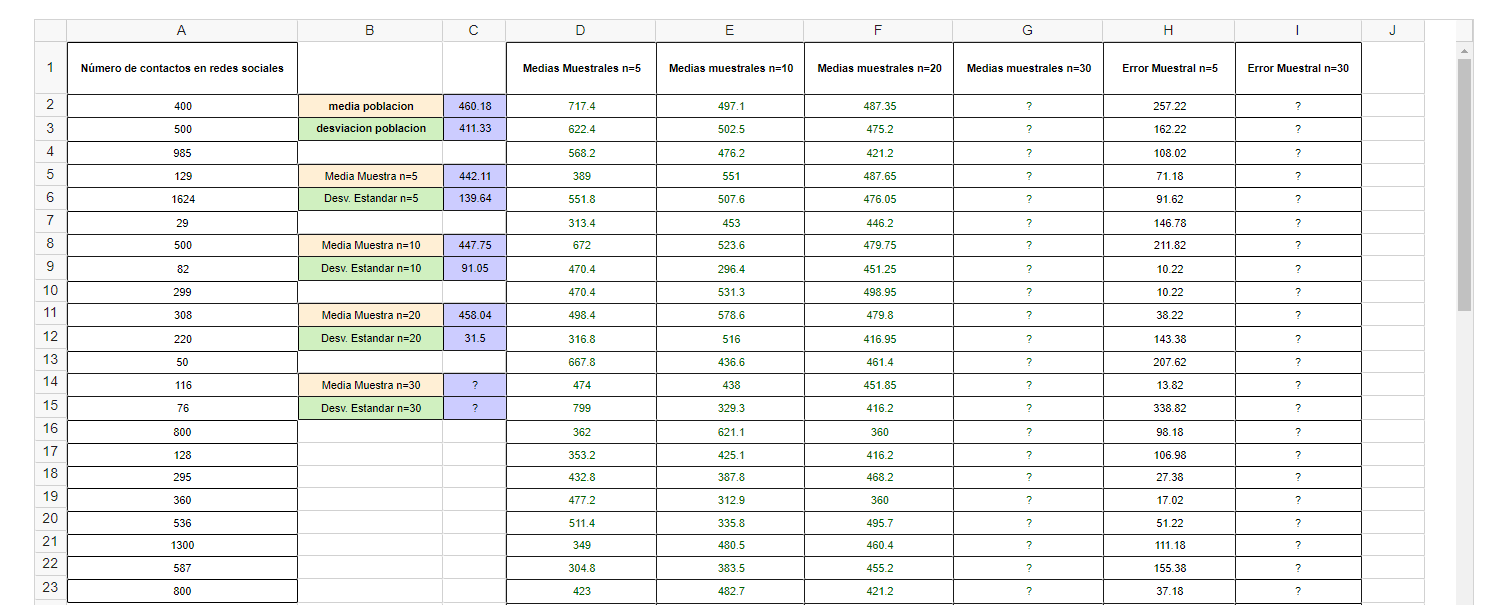Image resolution: width=1498 pixels, height=605 pixels.
Task: Click the 'Número de contactos en redes sociales' header cell
Action: coord(182,68)
